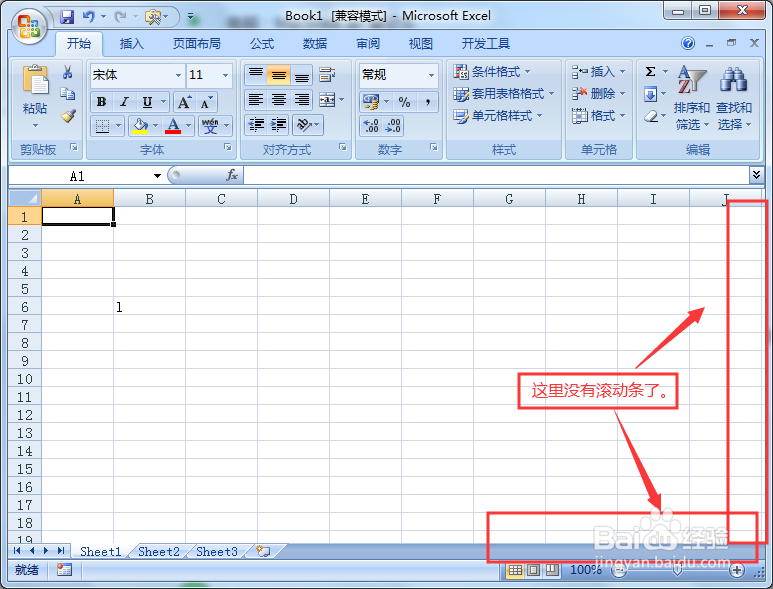This screenshot has width=773, height=589.
Task: Switch to Sheet2 worksheet tab
Action: click(x=159, y=552)
